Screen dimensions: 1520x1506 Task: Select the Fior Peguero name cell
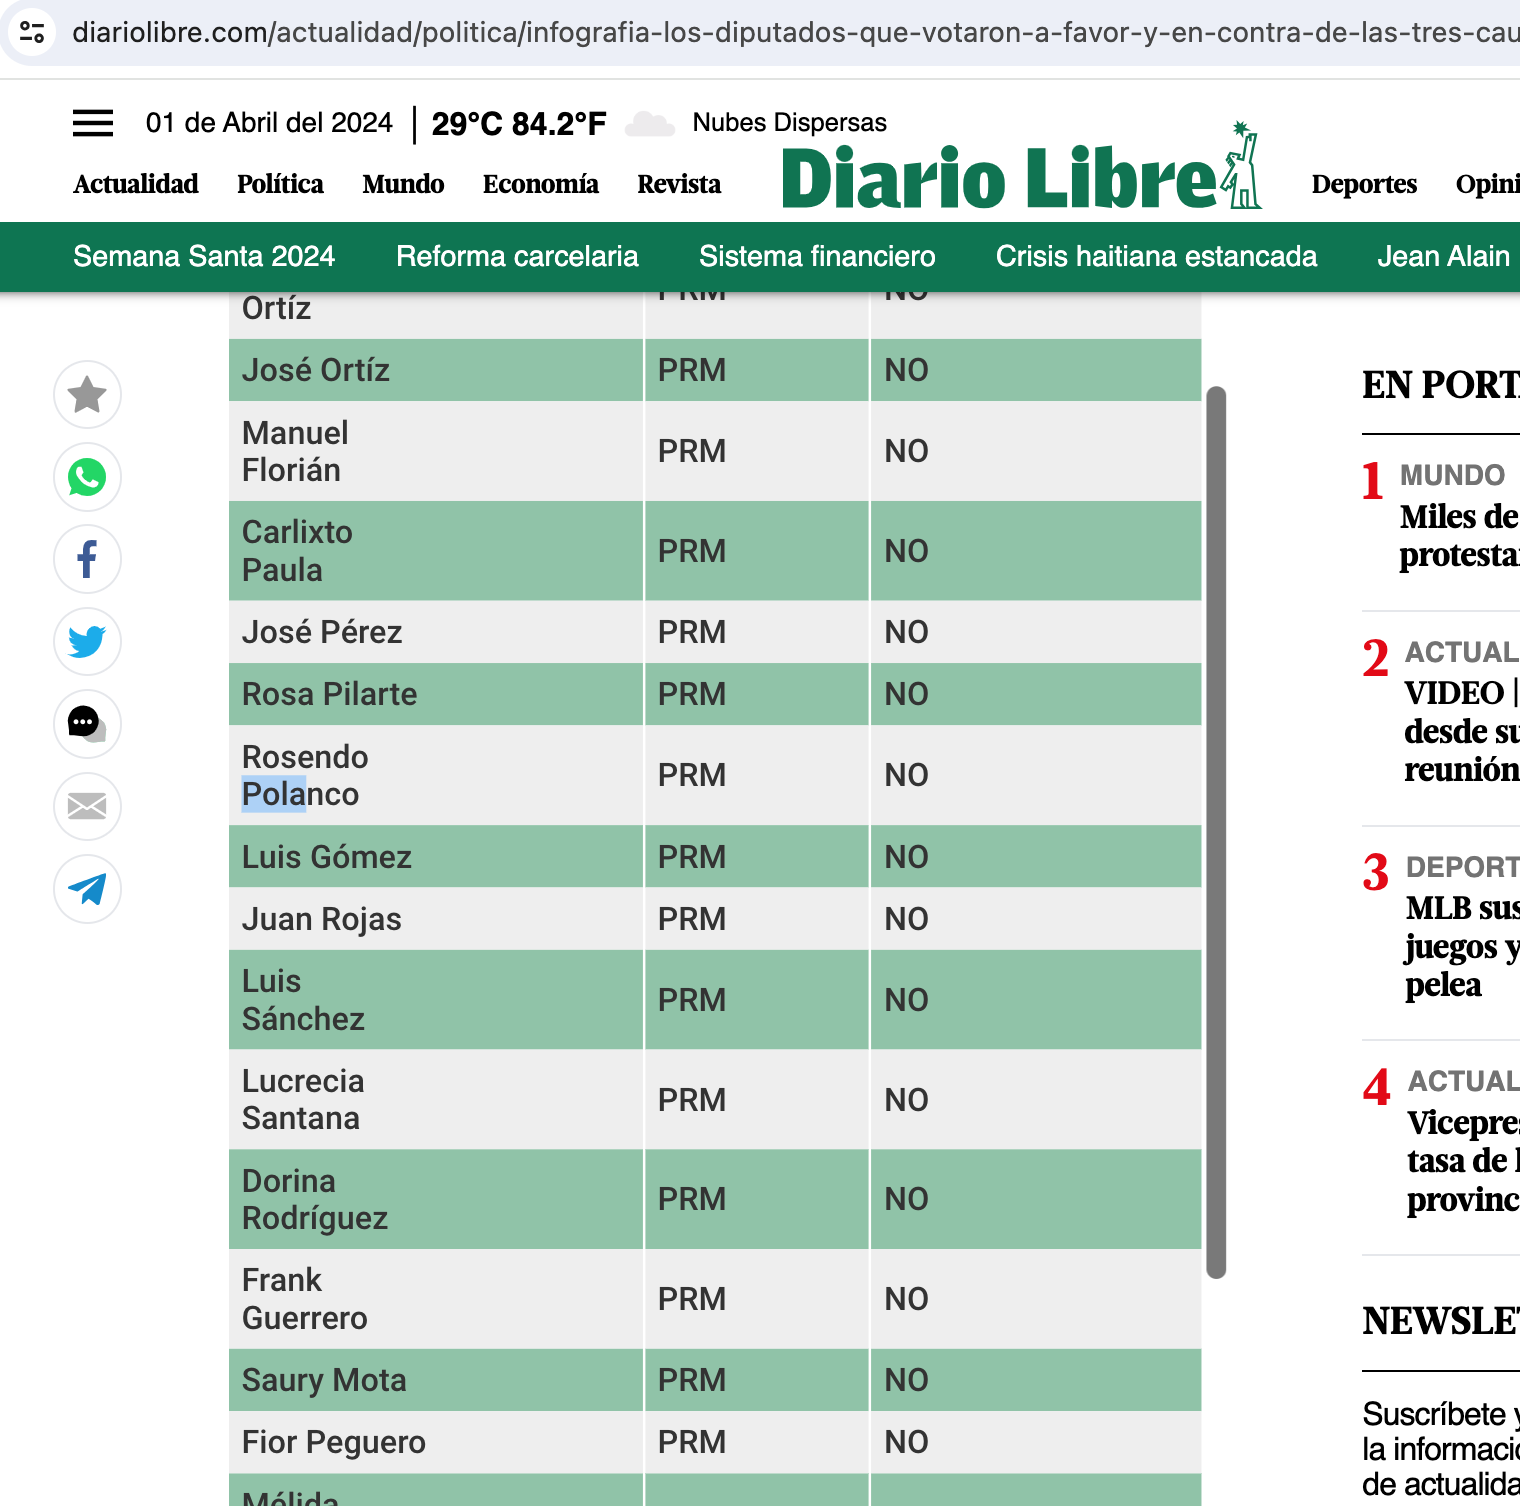pos(436,1442)
